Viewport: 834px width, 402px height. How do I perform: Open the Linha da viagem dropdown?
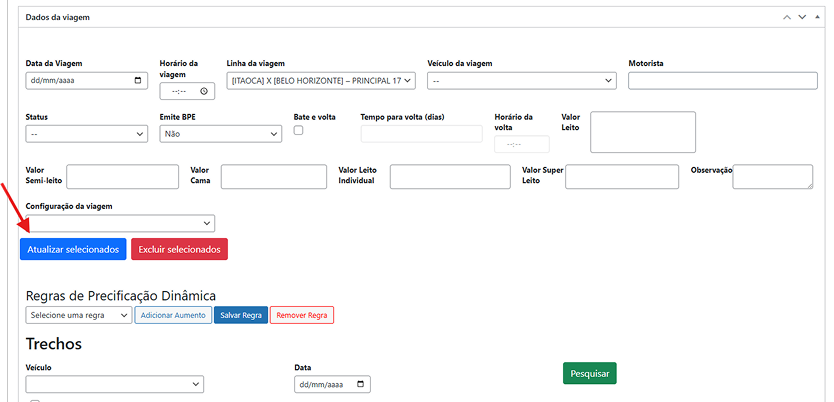point(321,81)
